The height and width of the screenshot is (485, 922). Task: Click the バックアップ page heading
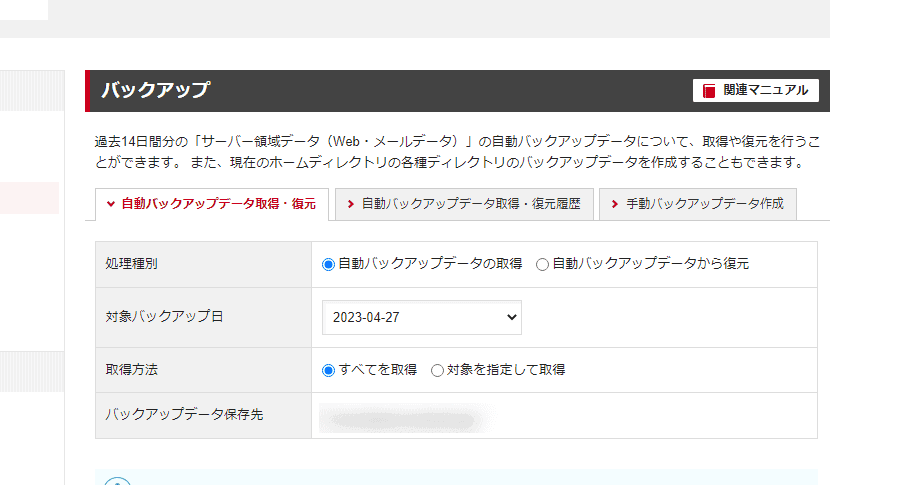[x=156, y=90]
